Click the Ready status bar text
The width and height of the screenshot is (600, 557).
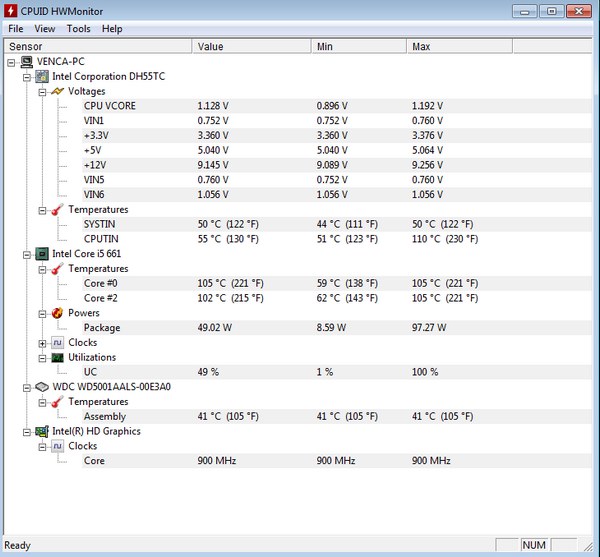pos(18,546)
